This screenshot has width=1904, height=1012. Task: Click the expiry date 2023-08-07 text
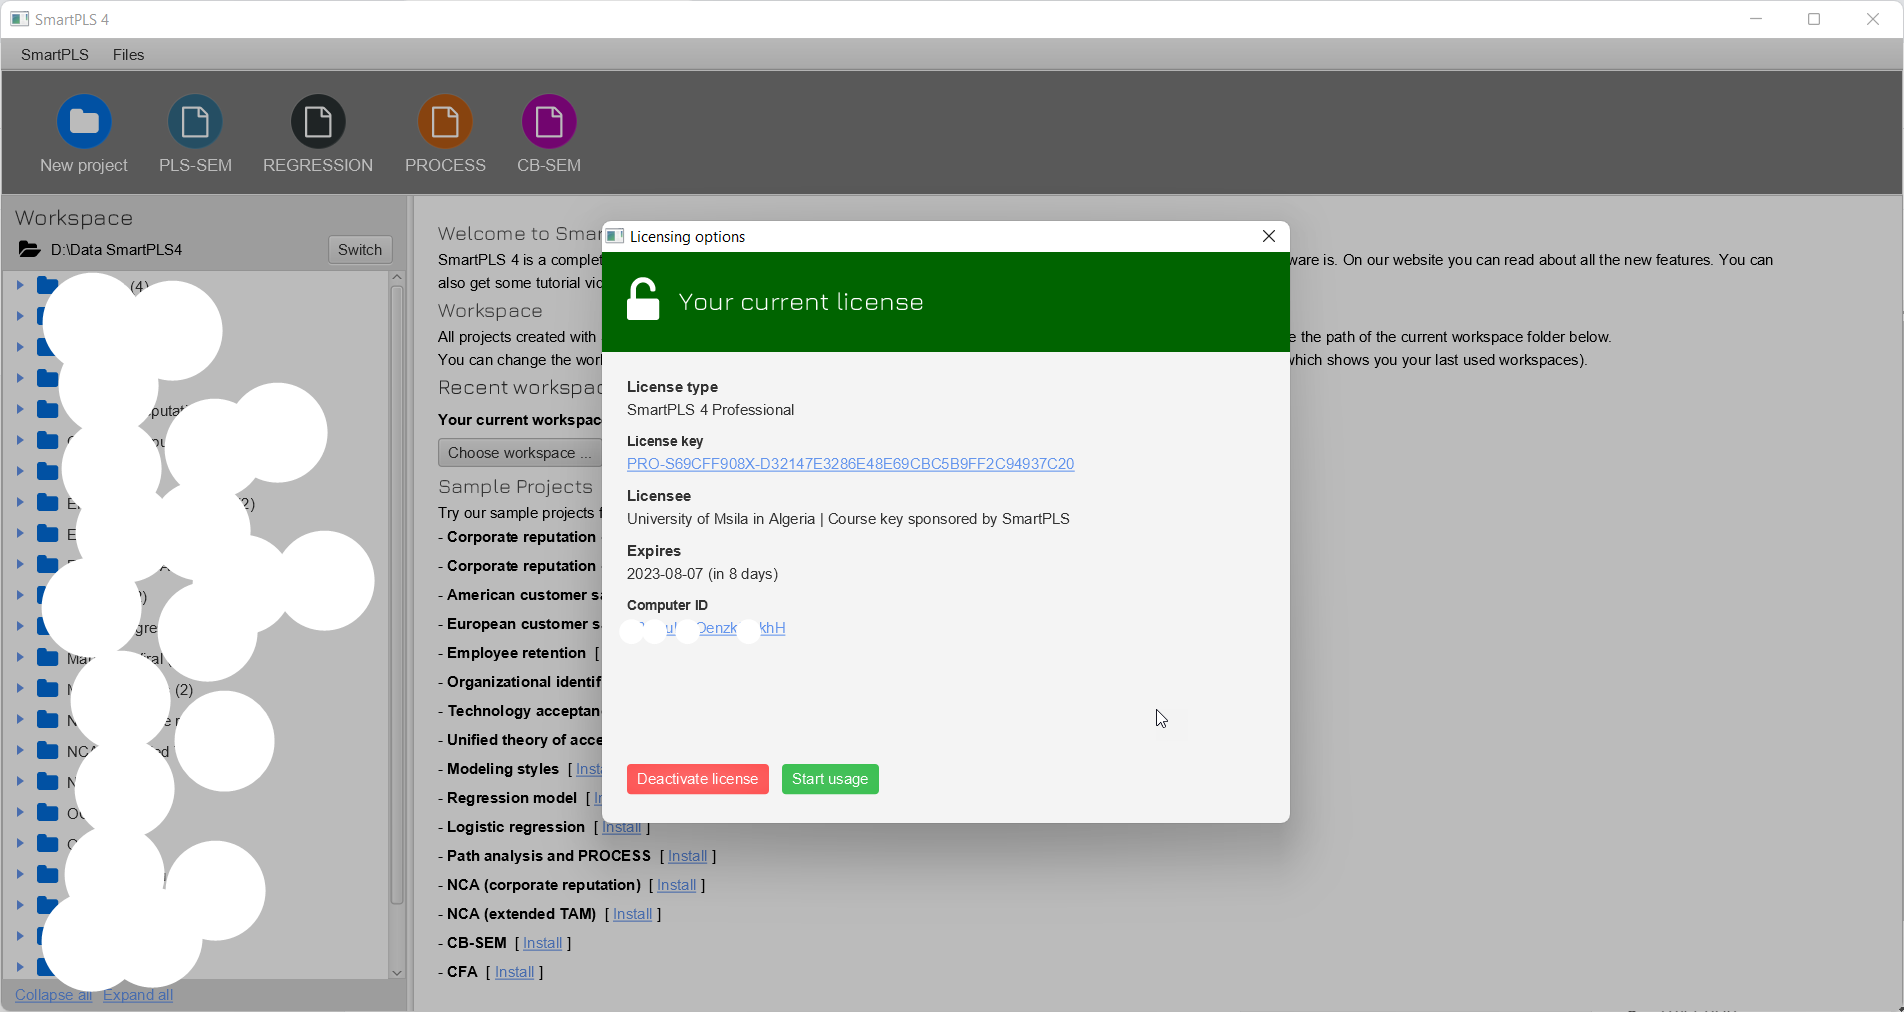(x=702, y=574)
